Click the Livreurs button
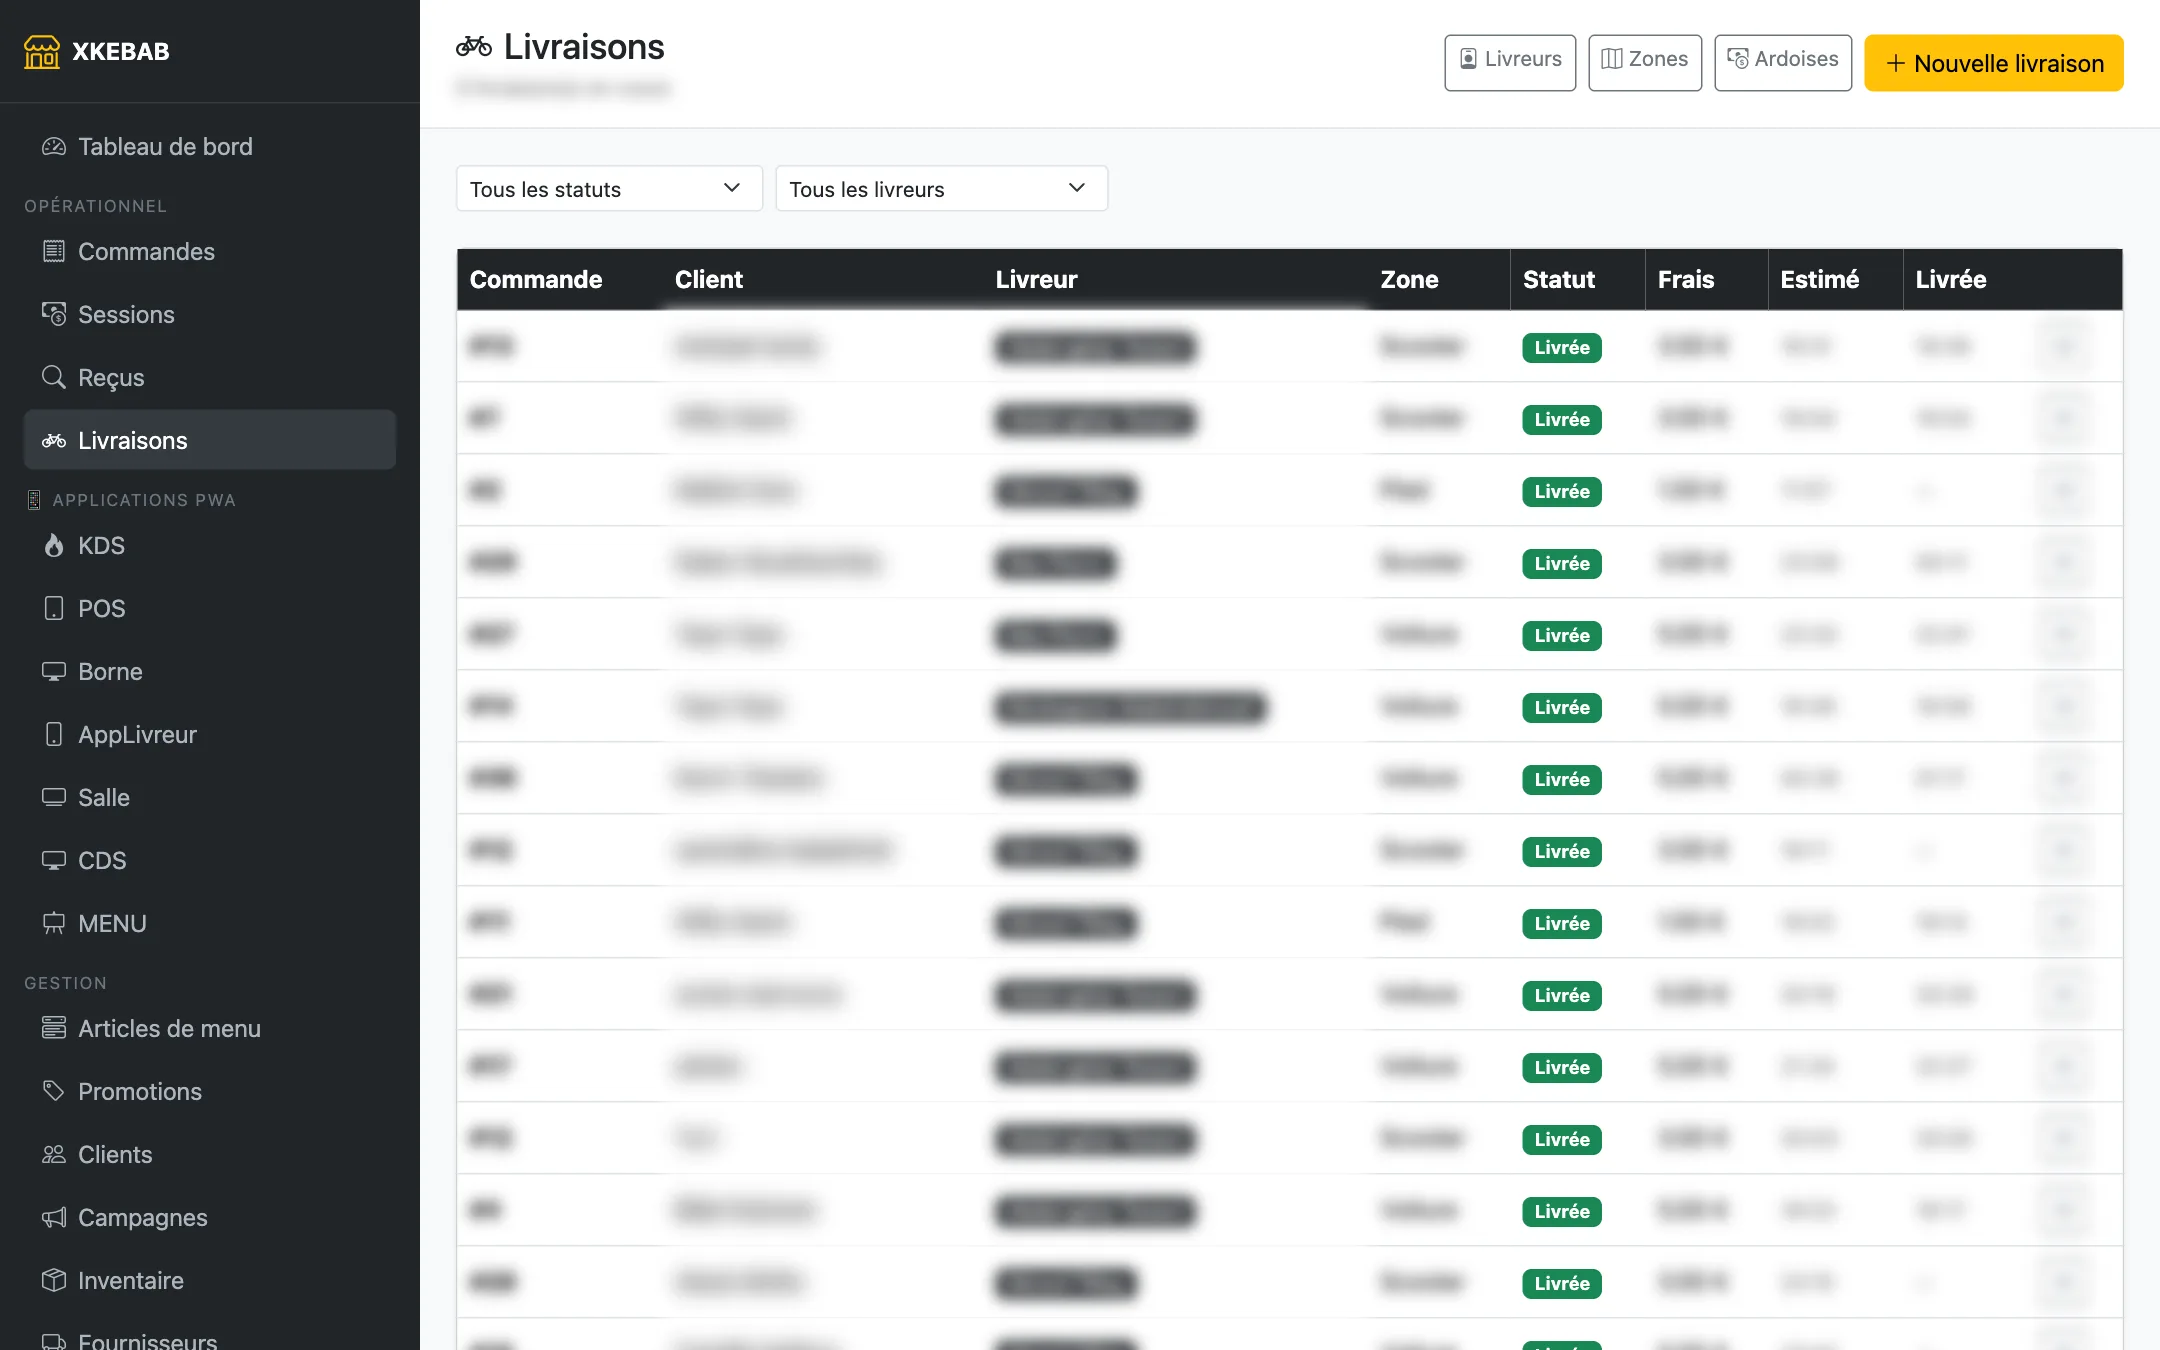Image resolution: width=2160 pixels, height=1350 pixels. (1510, 62)
